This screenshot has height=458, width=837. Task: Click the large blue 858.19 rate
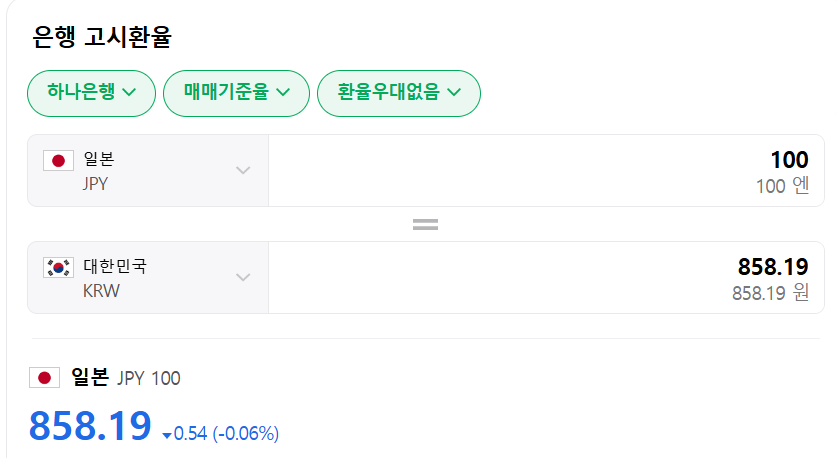(90, 426)
